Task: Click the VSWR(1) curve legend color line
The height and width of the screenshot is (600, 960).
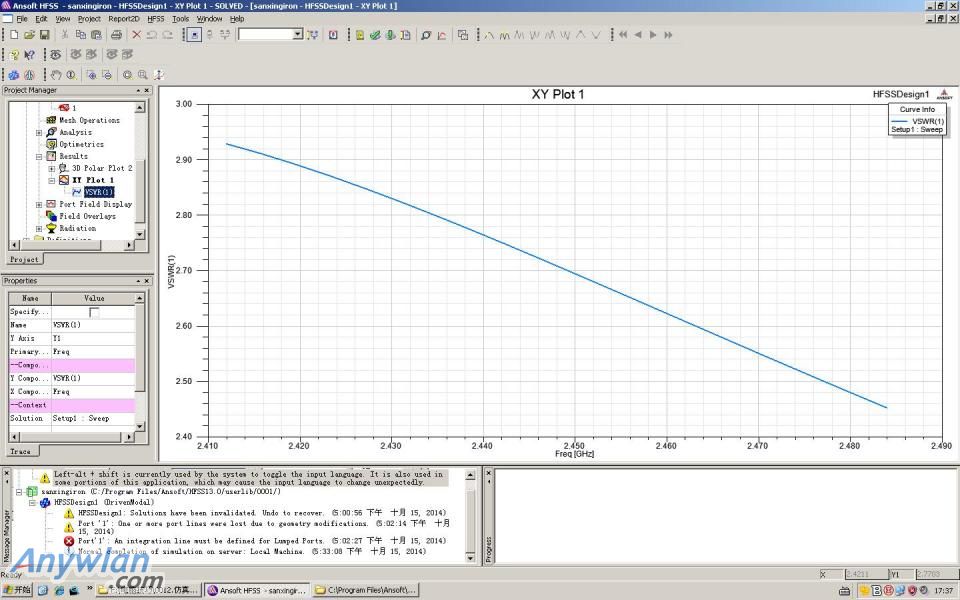Action: point(900,120)
